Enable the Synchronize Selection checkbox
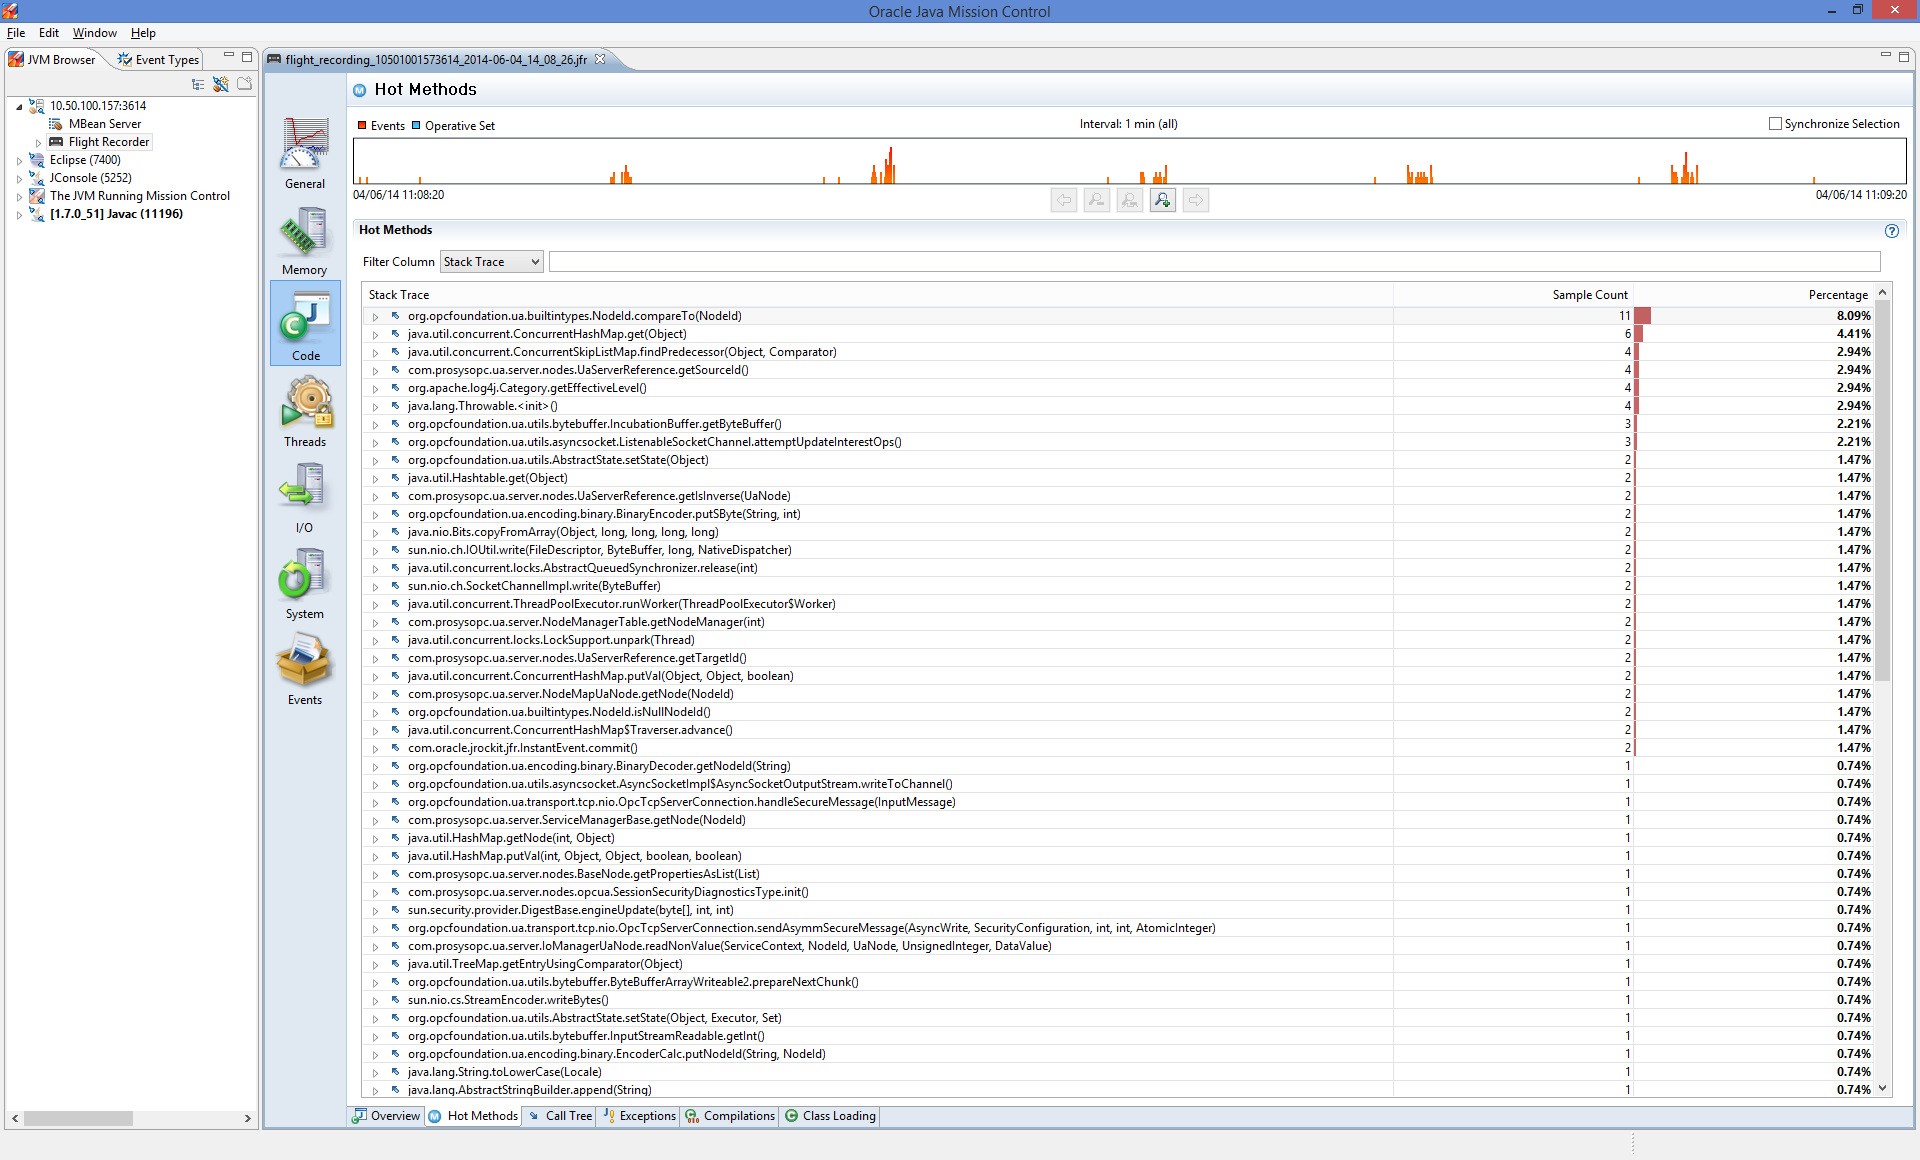 pos(1775,124)
